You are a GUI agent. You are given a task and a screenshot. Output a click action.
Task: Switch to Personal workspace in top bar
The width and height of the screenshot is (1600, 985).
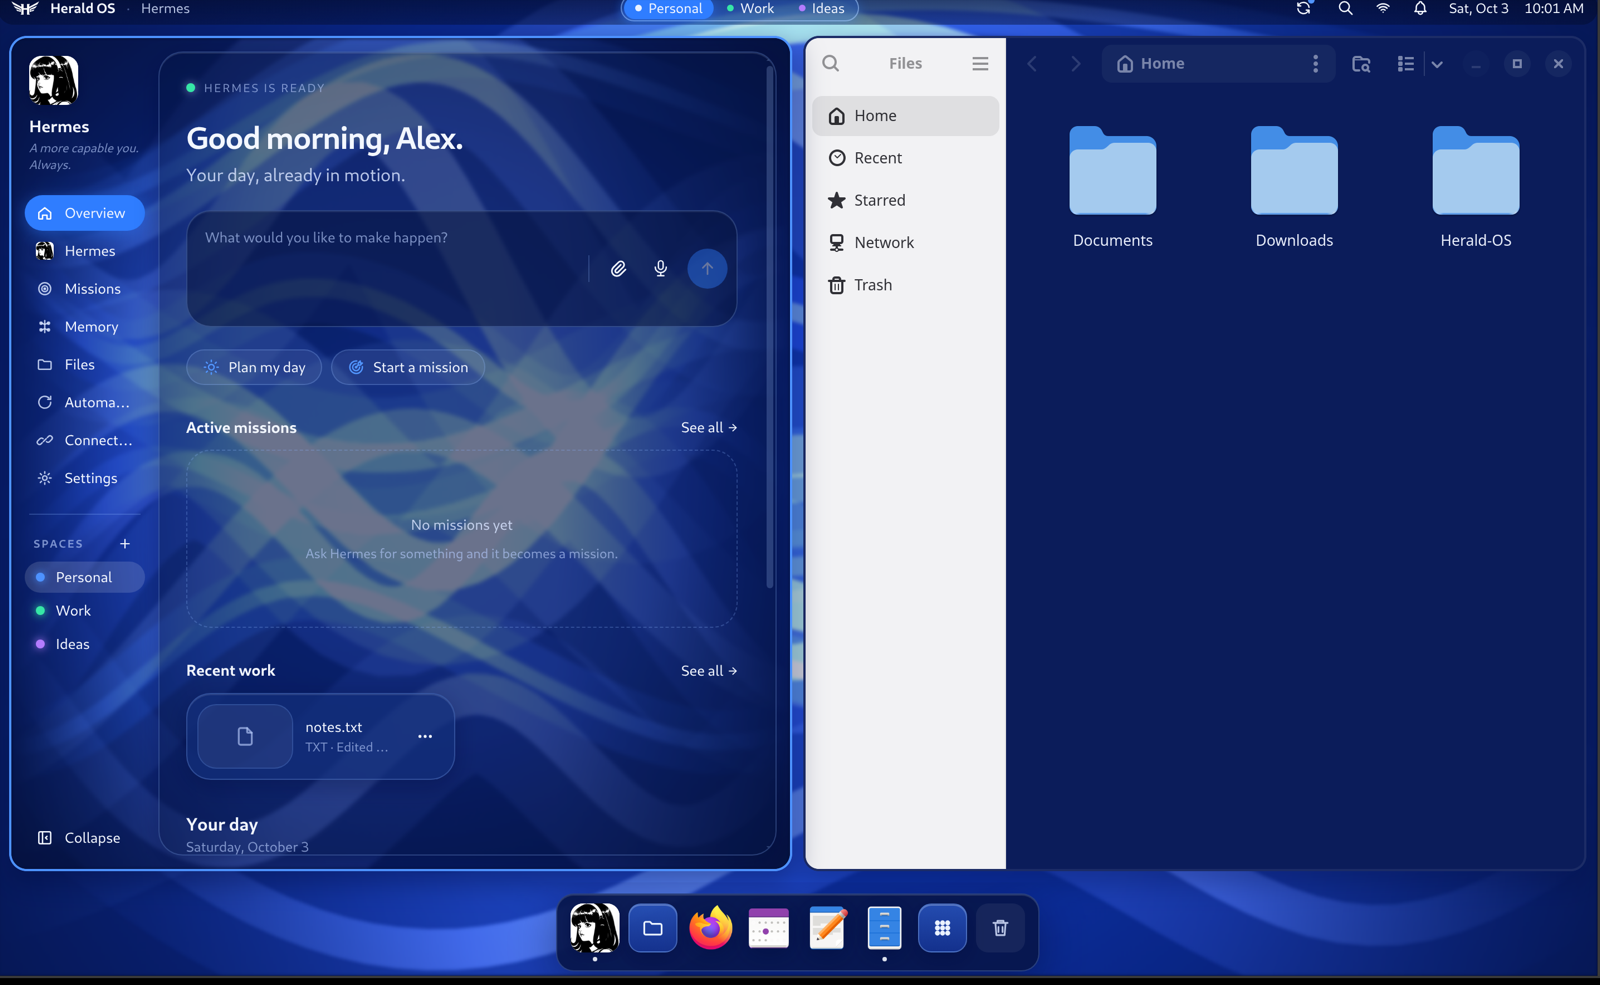[668, 9]
